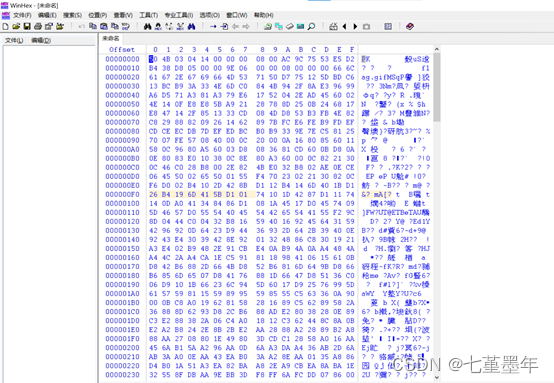Click the arrow-into-page toolbar icon
The height and width of the screenshot is (383, 554).
coord(224,26)
